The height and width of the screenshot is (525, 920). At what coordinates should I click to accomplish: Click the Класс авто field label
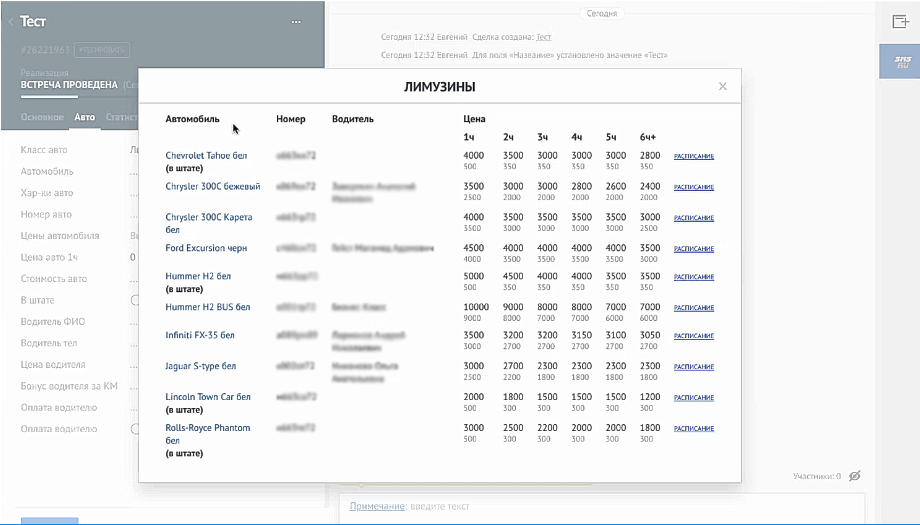(44, 150)
